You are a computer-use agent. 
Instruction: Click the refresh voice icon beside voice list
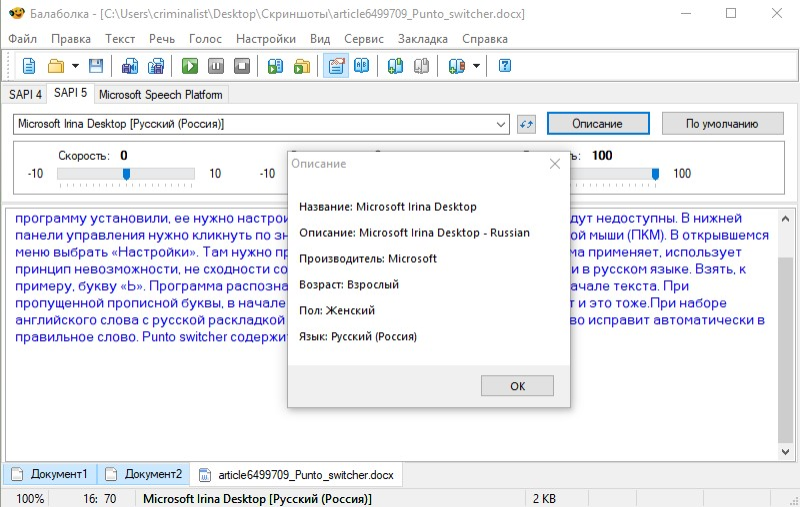click(x=526, y=124)
